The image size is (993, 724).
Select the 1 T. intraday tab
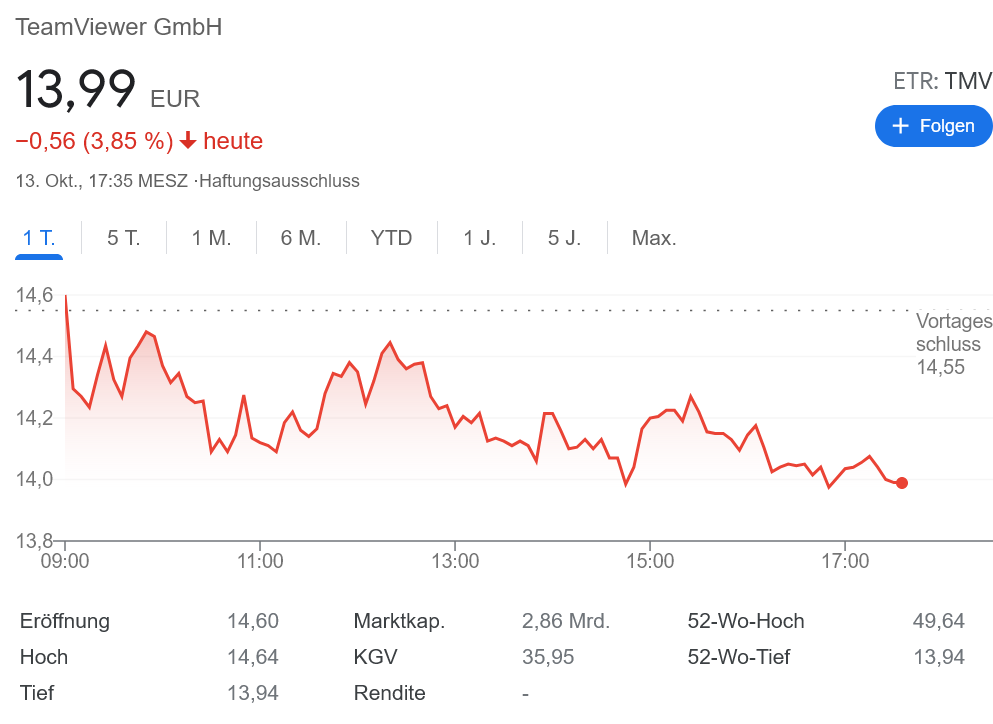(x=39, y=238)
